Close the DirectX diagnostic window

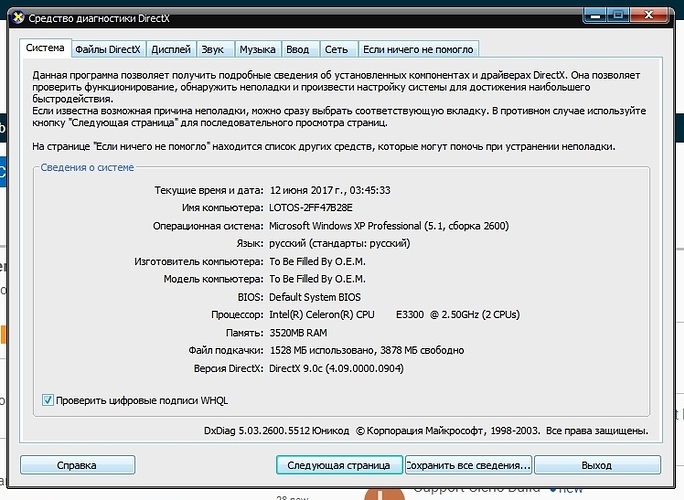point(647,15)
